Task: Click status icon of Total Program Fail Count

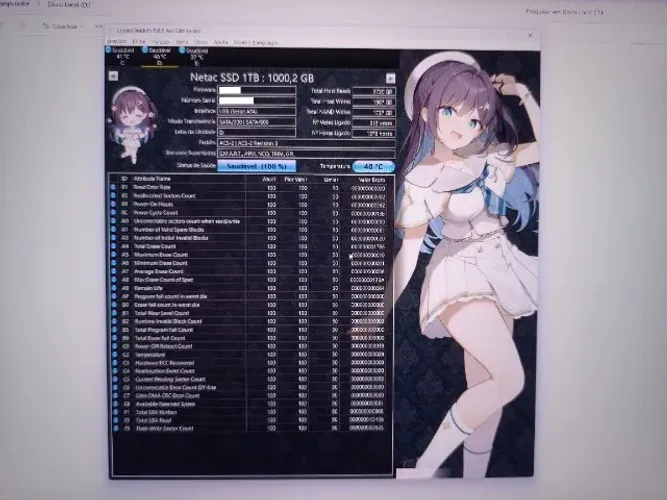Action: point(114,330)
